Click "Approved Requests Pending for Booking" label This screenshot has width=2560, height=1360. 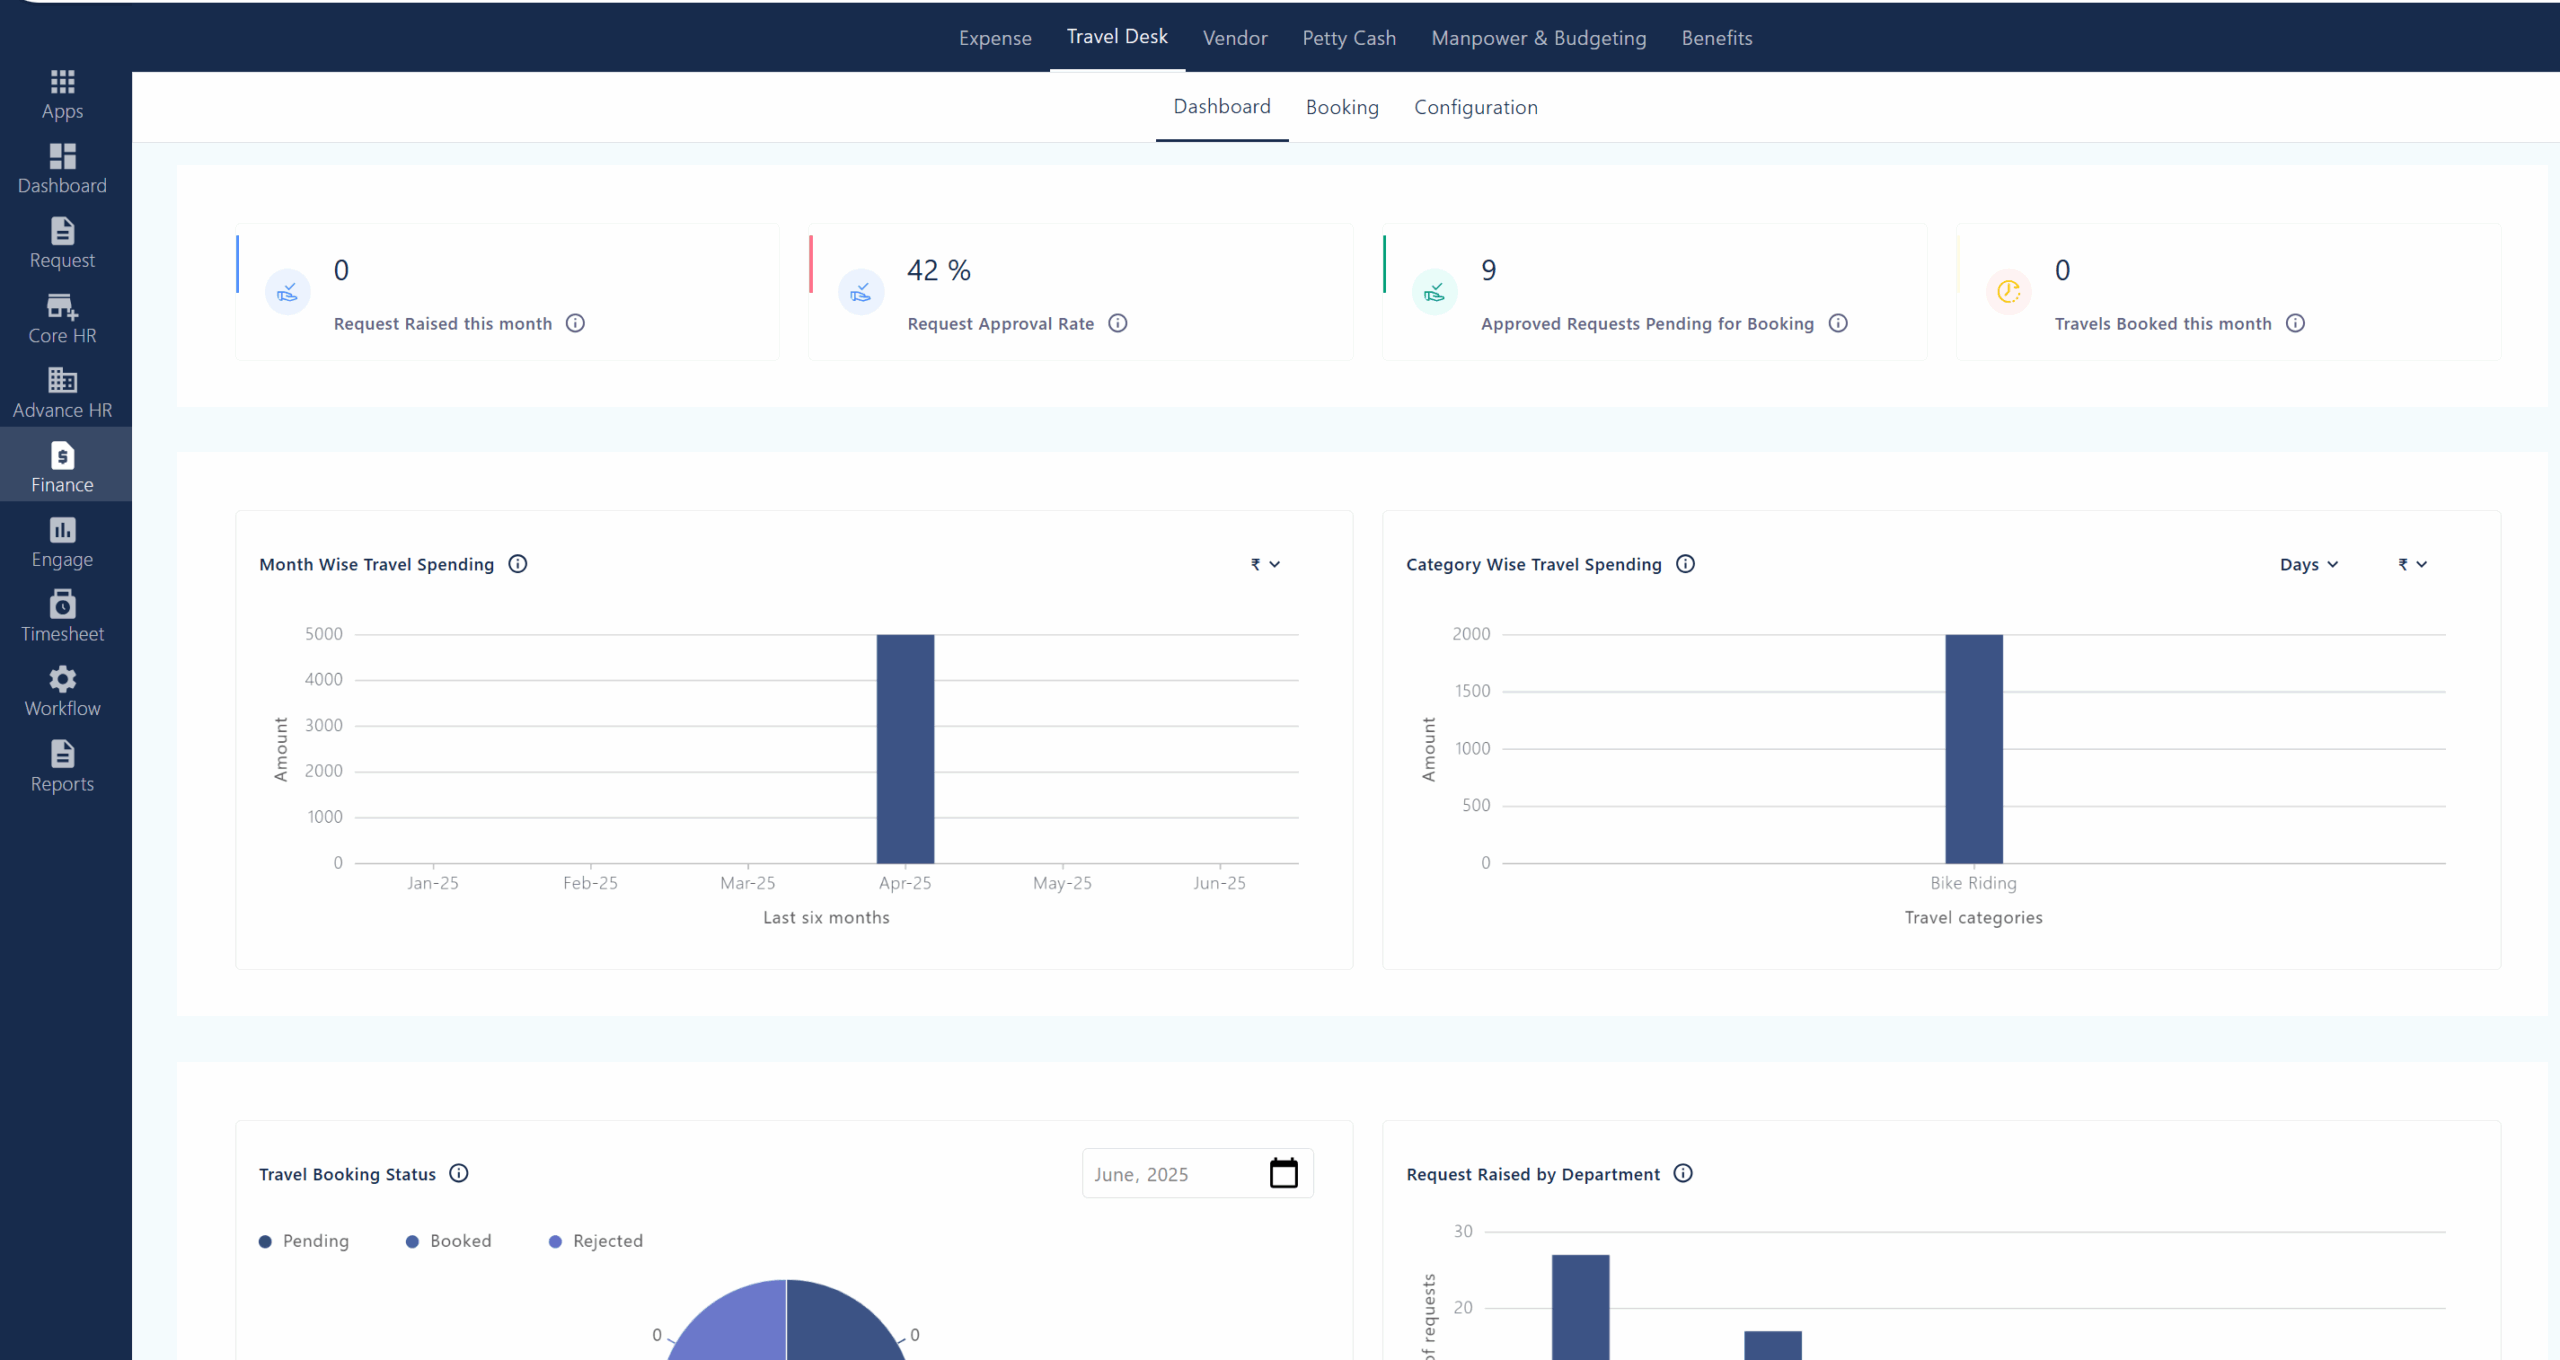point(1647,324)
